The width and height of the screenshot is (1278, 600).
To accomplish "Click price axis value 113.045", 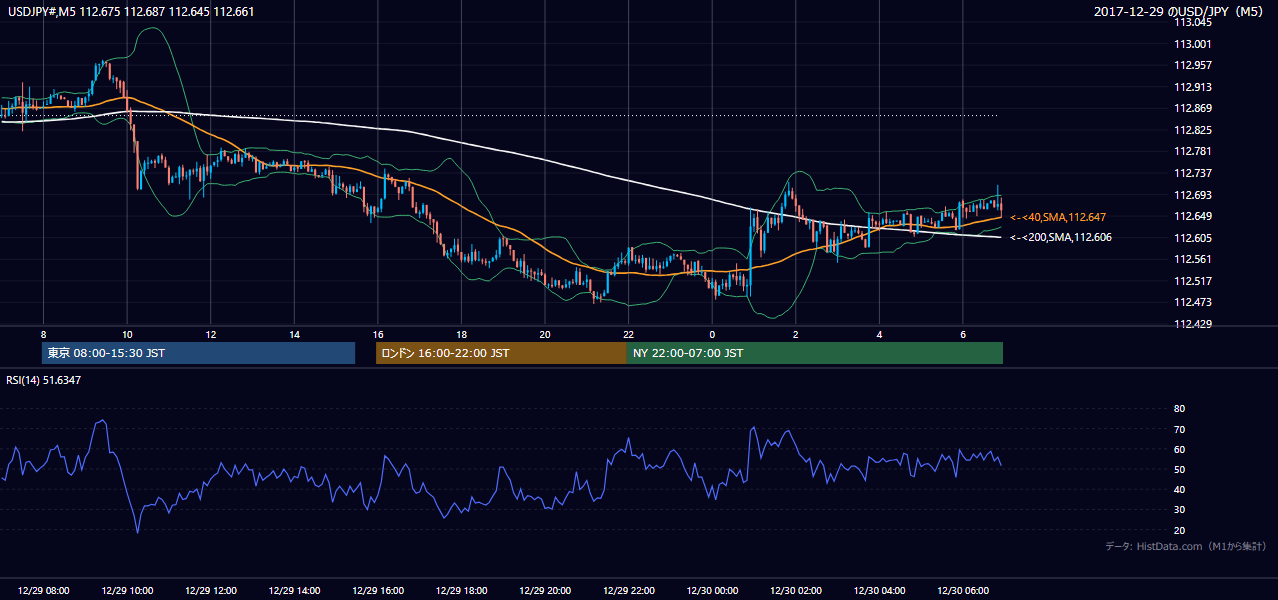I will pyautogui.click(x=1192, y=22).
